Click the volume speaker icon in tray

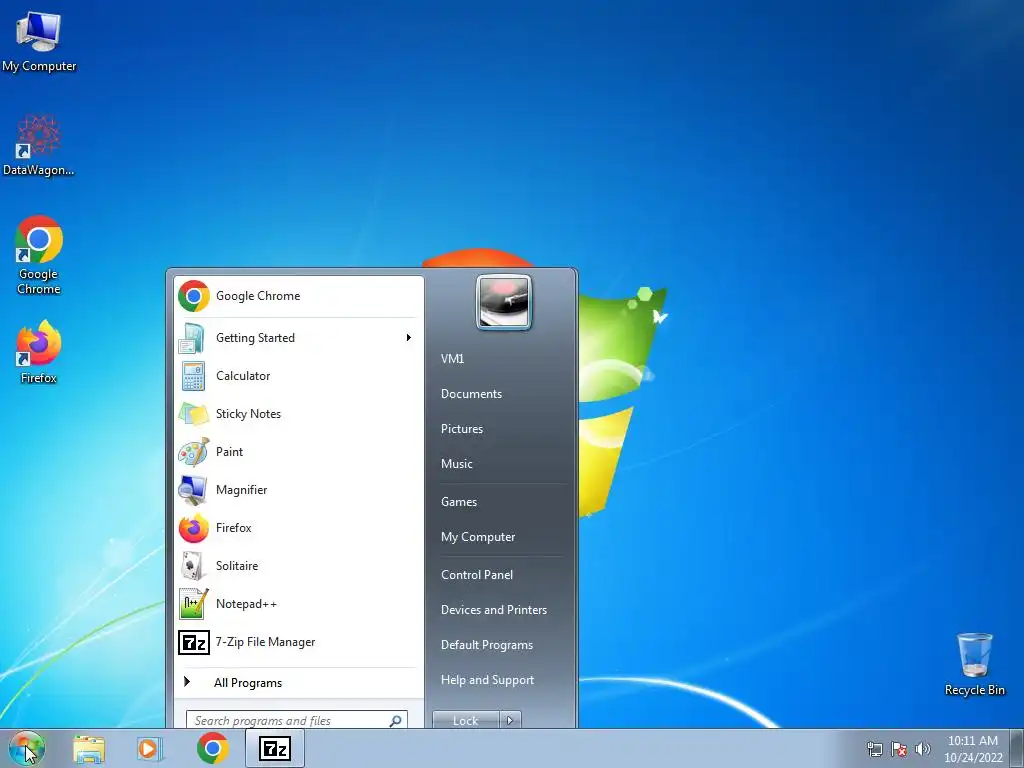[923, 749]
